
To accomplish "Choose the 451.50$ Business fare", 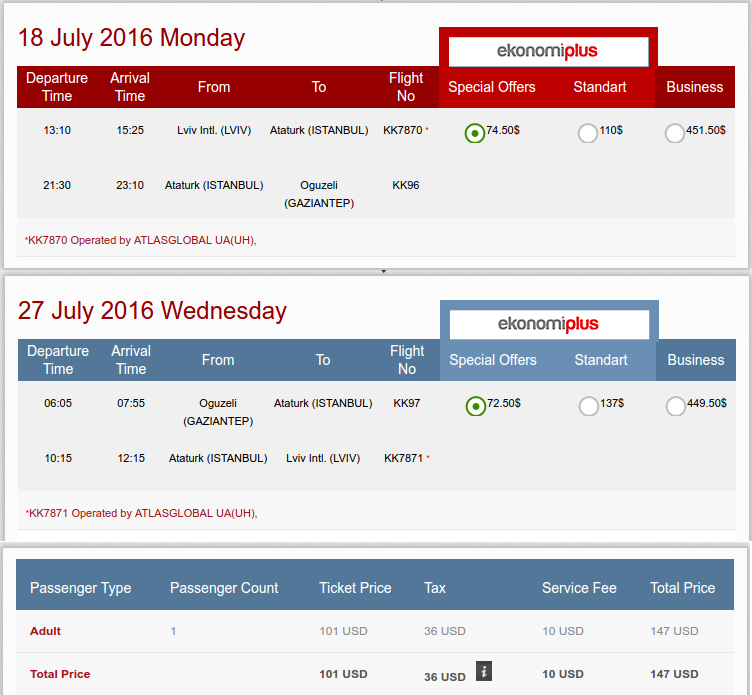I will tap(674, 133).
